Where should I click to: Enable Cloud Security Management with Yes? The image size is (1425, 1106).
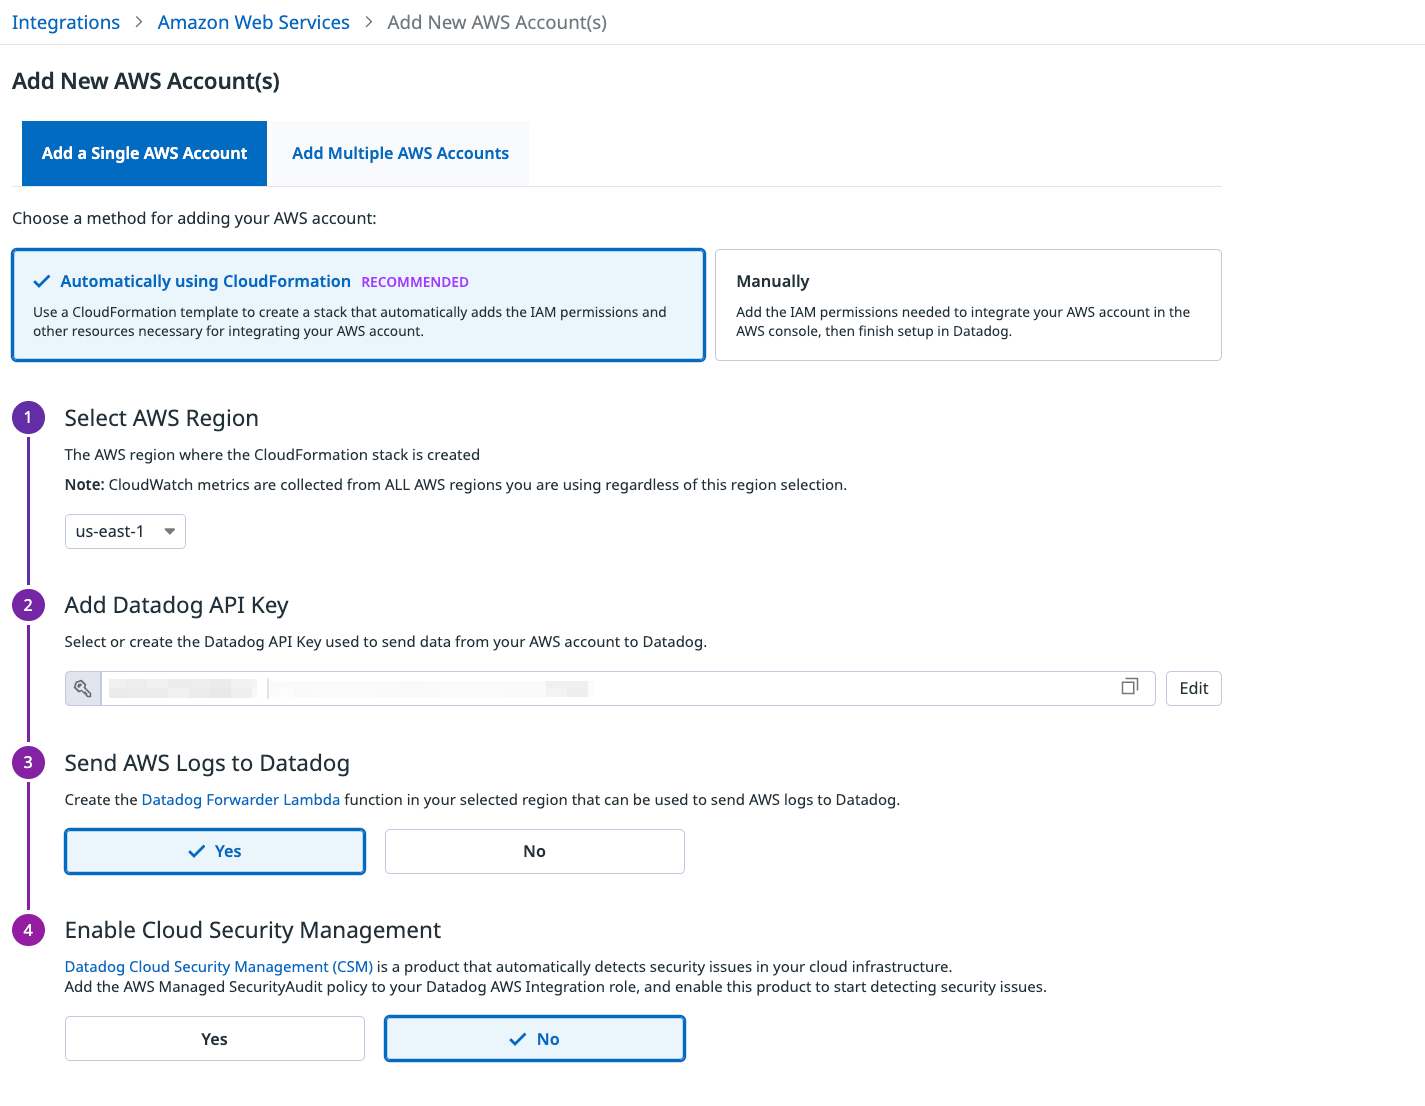point(215,1039)
